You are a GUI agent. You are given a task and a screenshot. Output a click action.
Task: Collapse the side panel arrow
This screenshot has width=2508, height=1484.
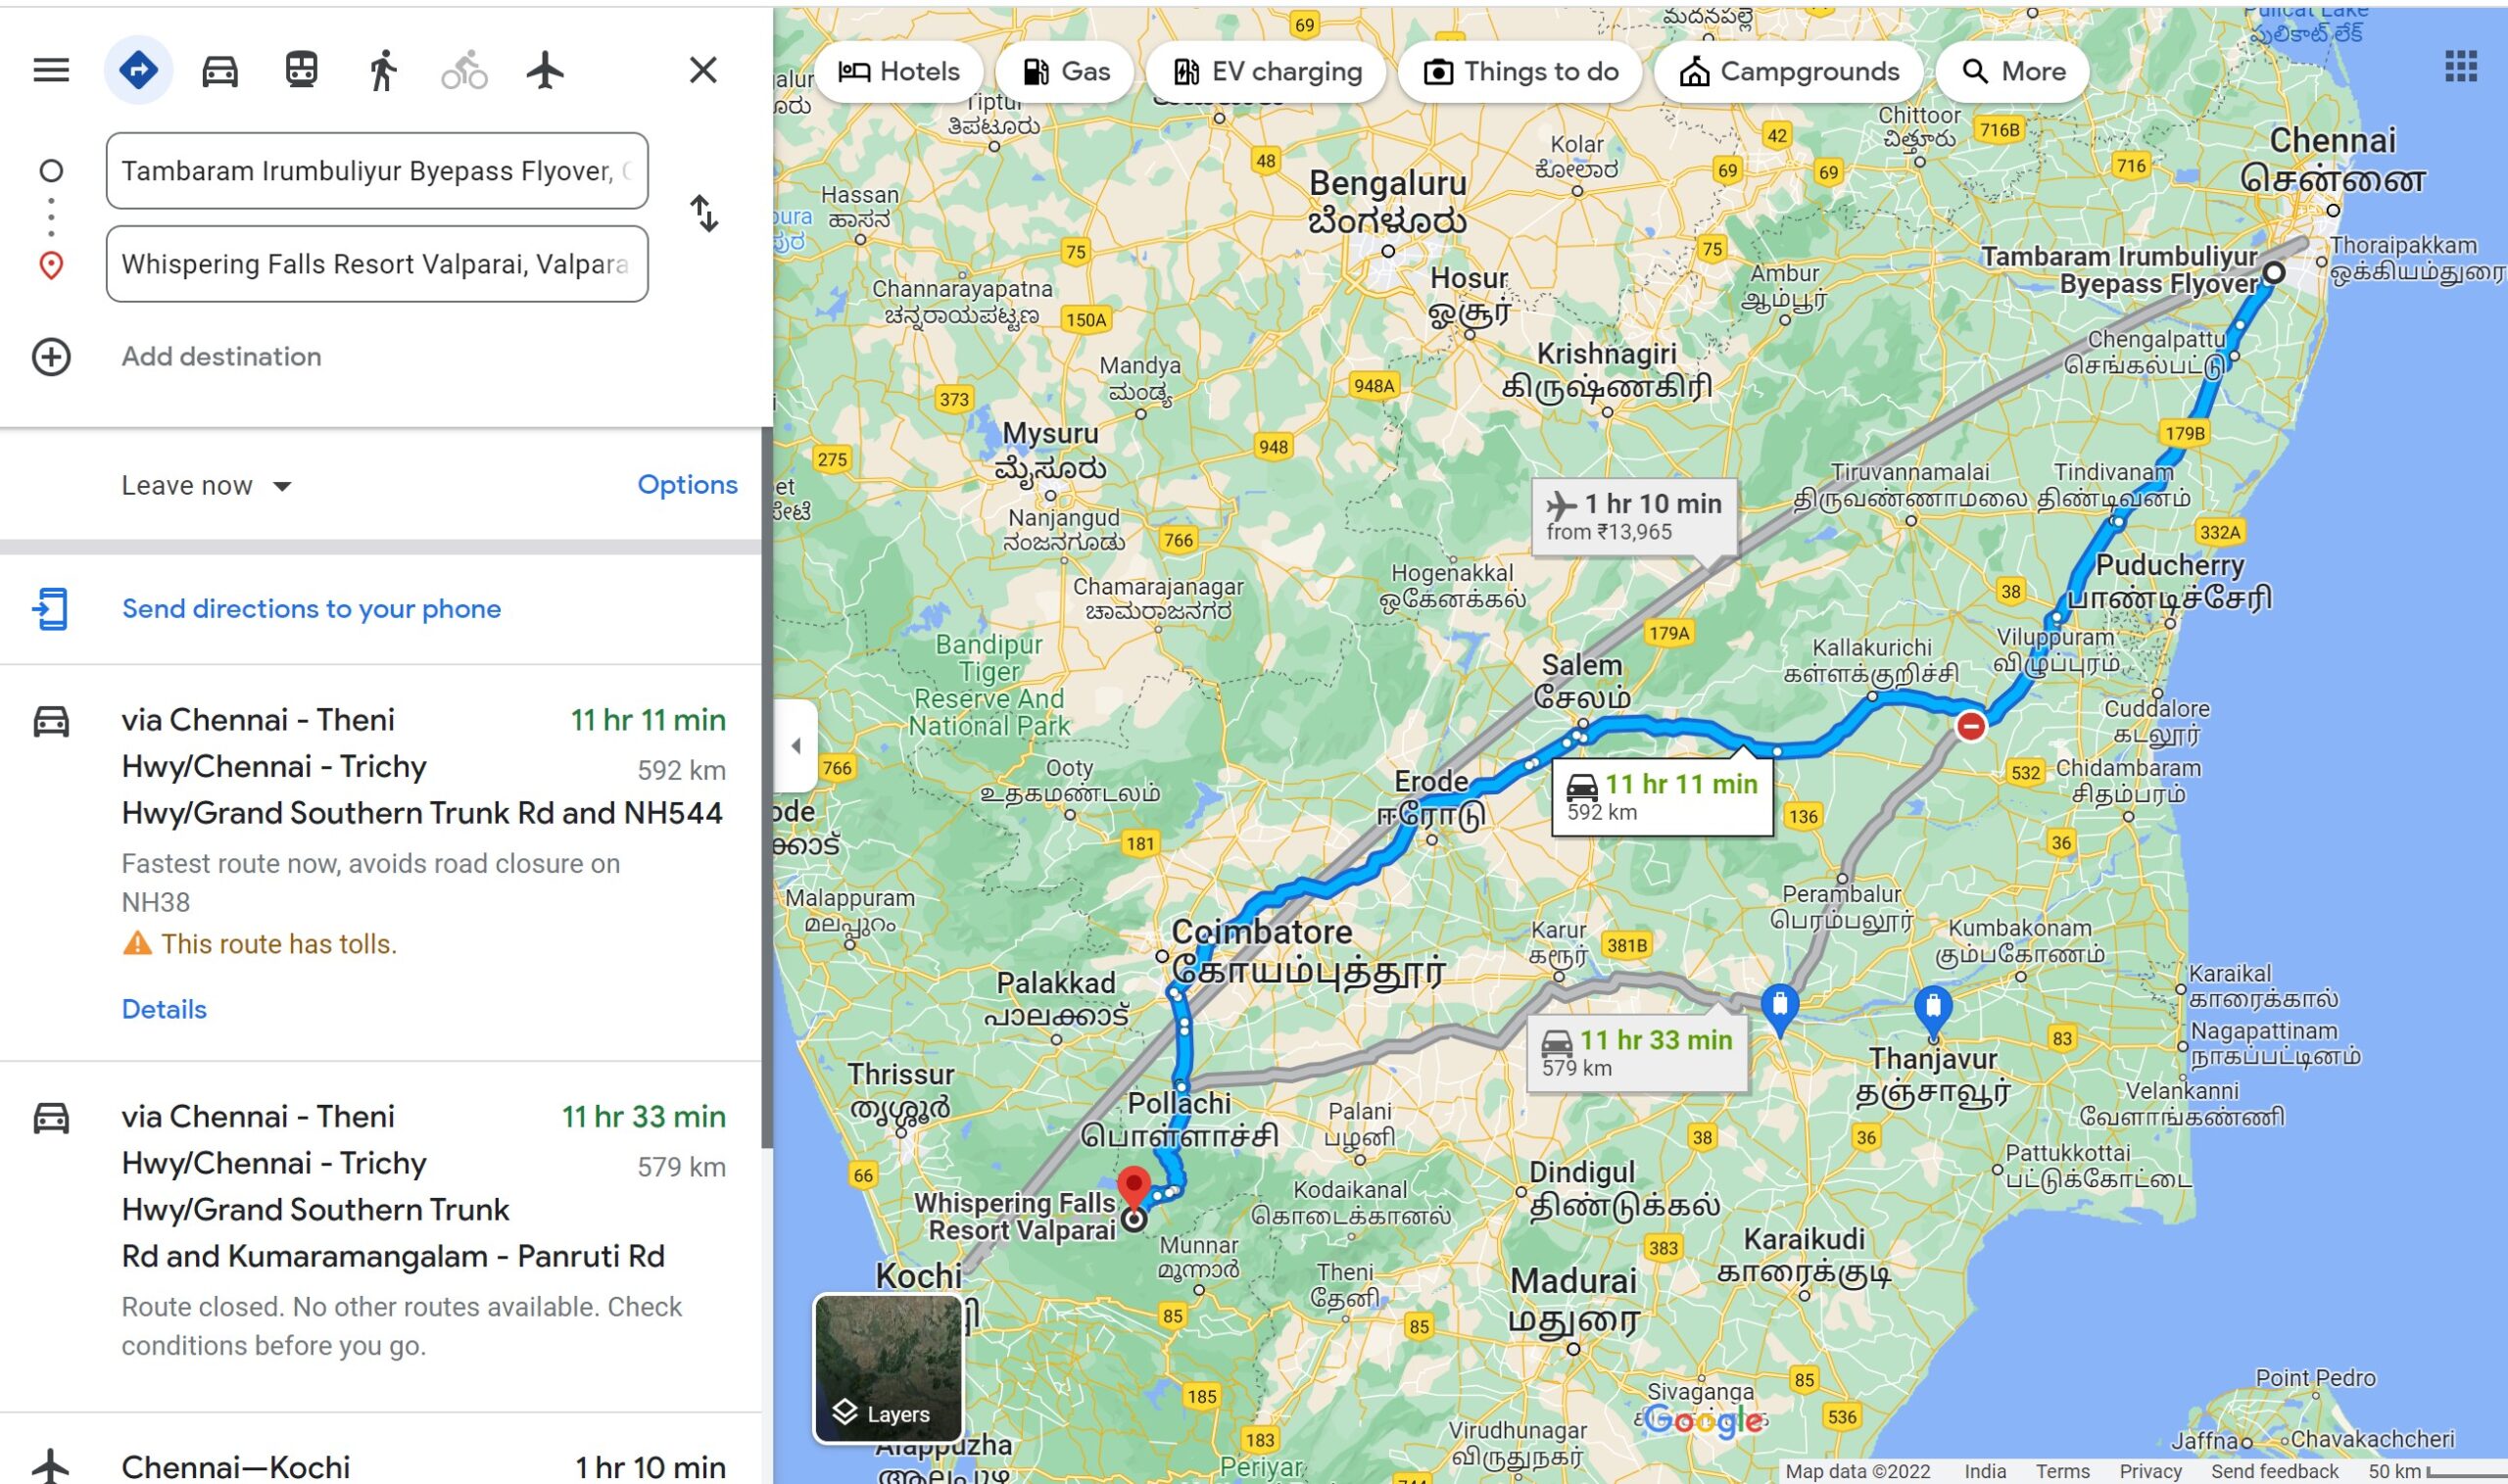click(796, 746)
